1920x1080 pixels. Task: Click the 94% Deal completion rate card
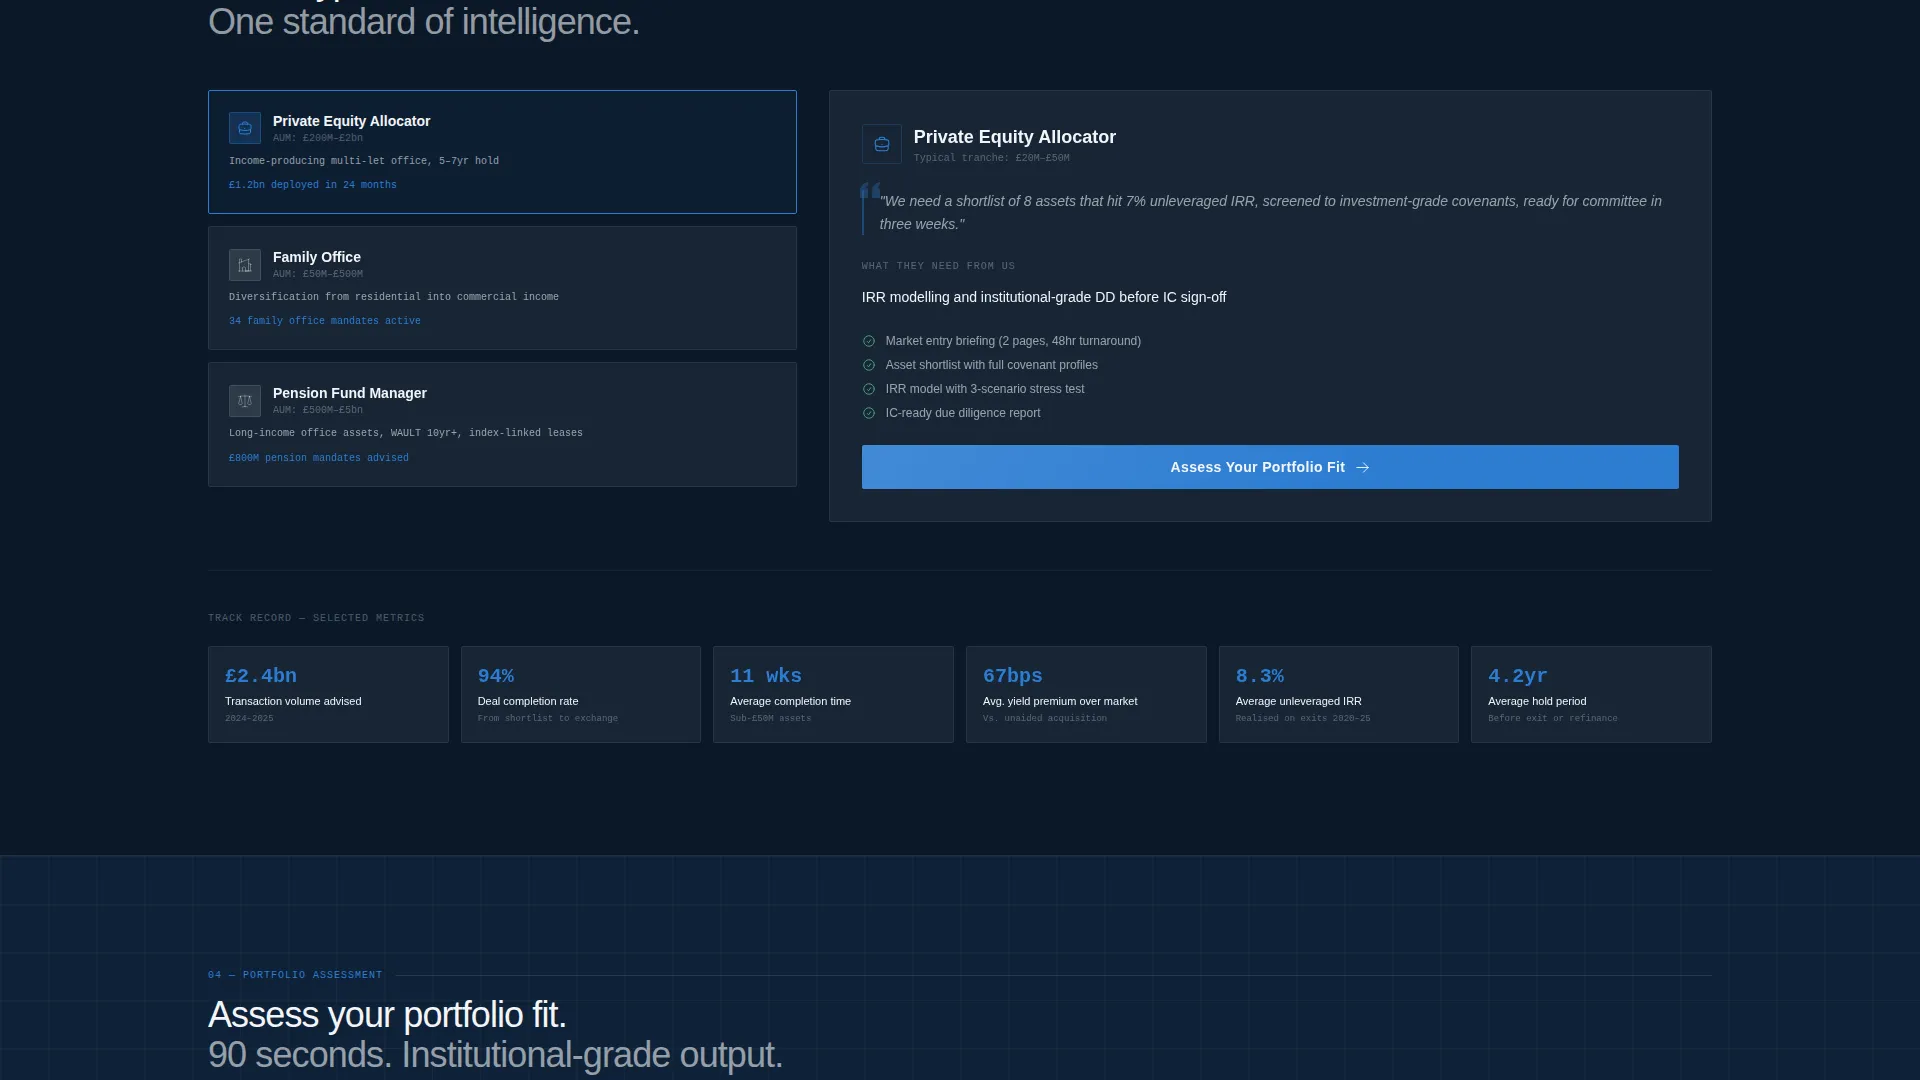tap(581, 694)
